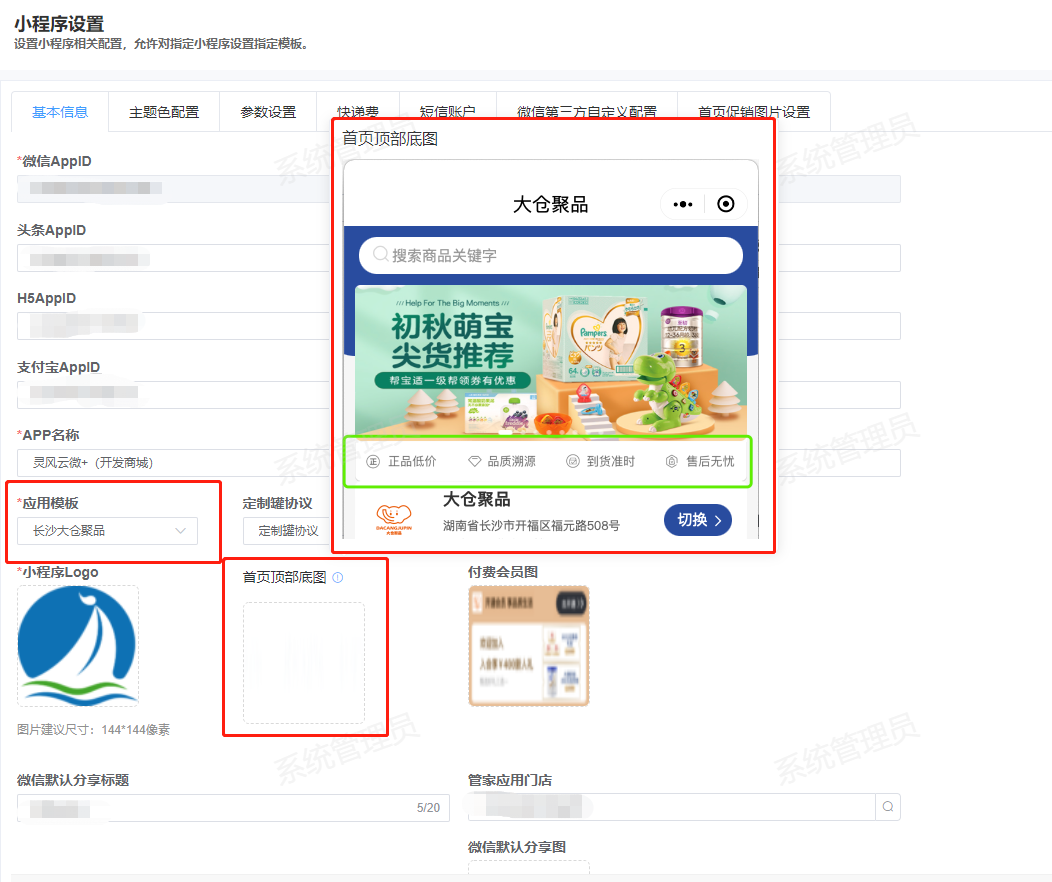Click the 管家应用门店 input field
Image resolution: width=1052 pixels, height=882 pixels.
click(x=672, y=807)
